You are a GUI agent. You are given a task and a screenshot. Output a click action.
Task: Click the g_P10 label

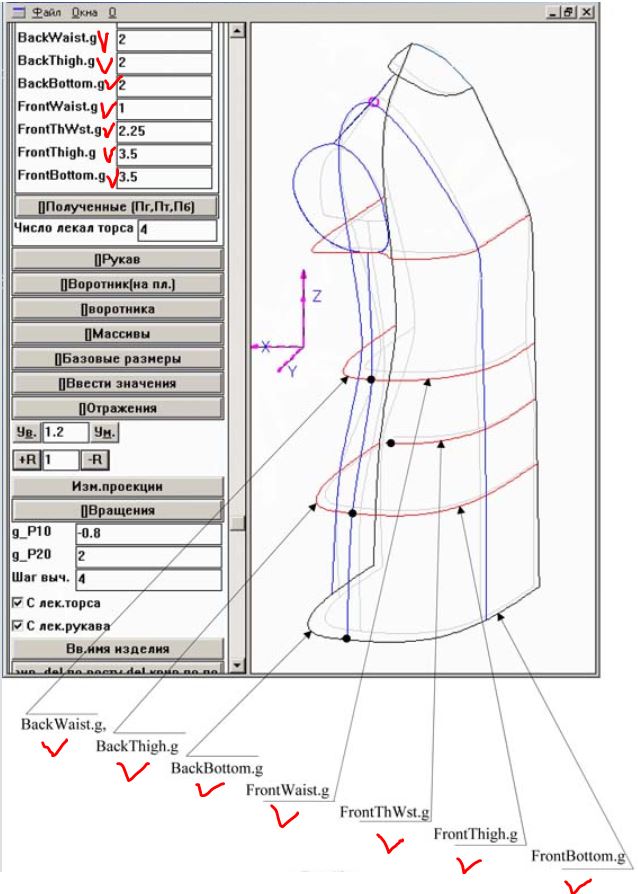coord(32,532)
